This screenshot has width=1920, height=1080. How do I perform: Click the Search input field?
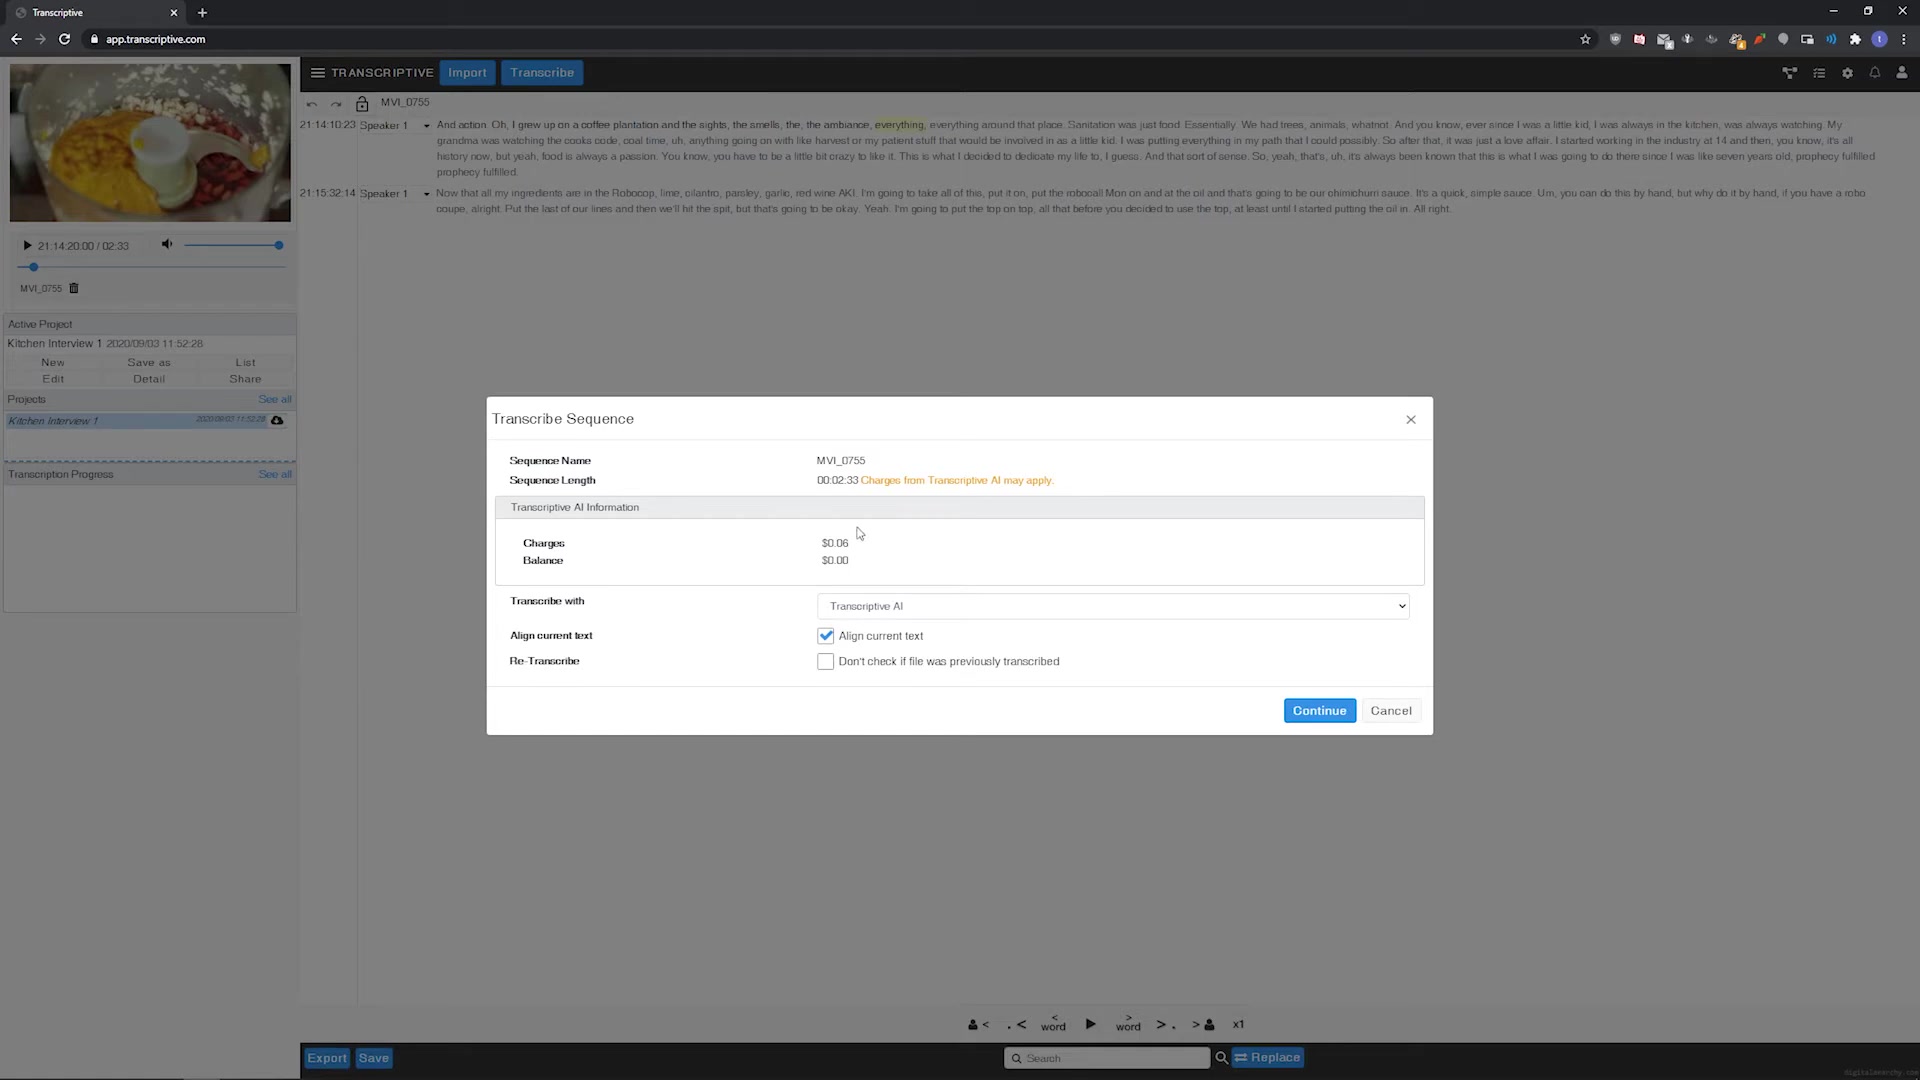click(x=1106, y=1058)
